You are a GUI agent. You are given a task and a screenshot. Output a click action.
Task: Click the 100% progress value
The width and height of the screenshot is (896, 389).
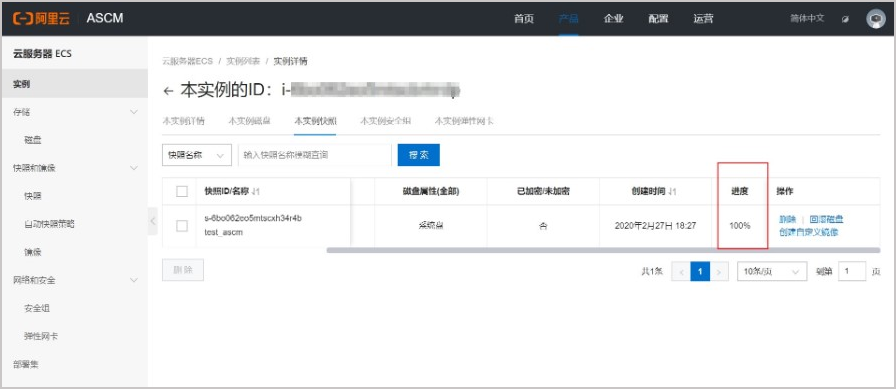click(x=739, y=226)
